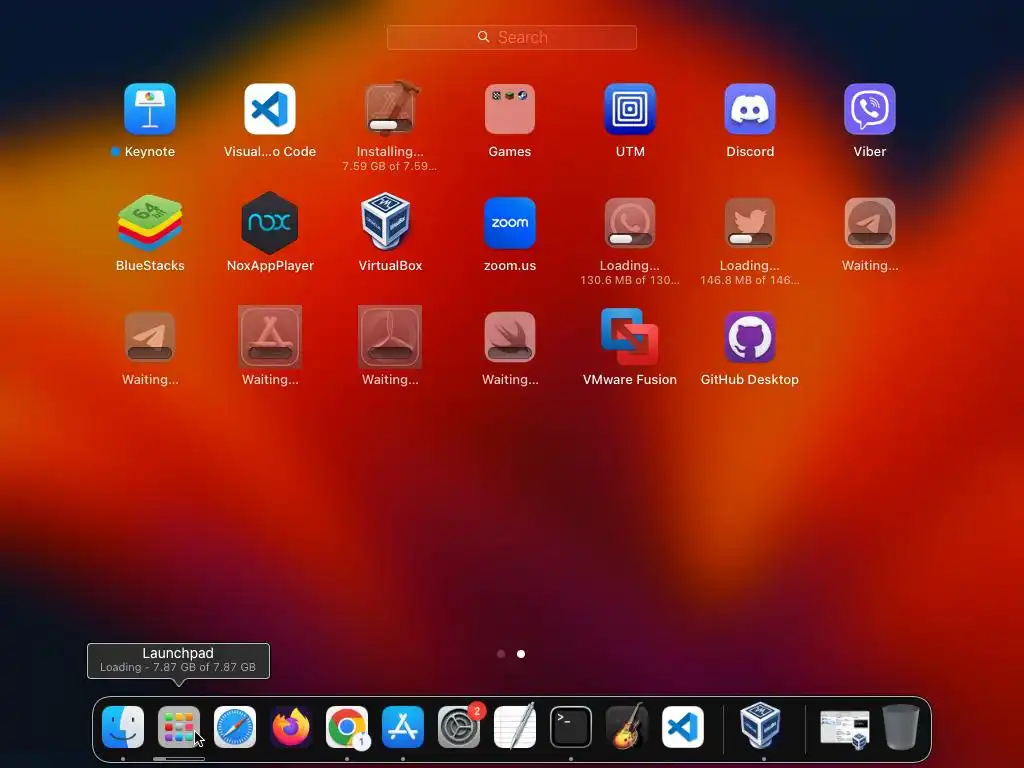The width and height of the screenshot is (1024, 768).
Task: Select the second Launchpad page dot
Action: pos(520,654)
